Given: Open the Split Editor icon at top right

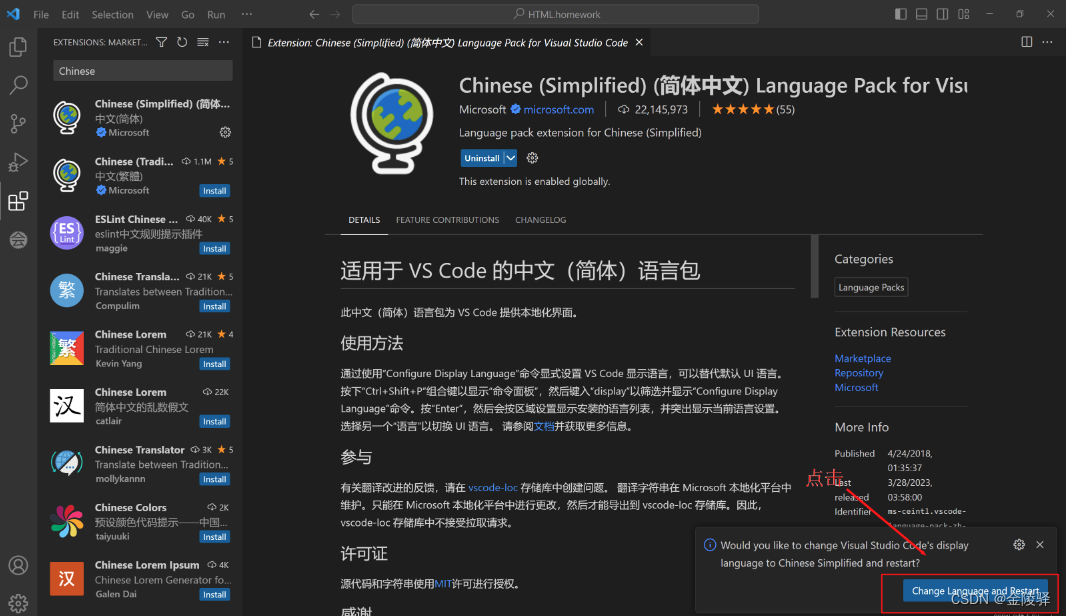Looking at the screenshot, I should [1026, 42].
